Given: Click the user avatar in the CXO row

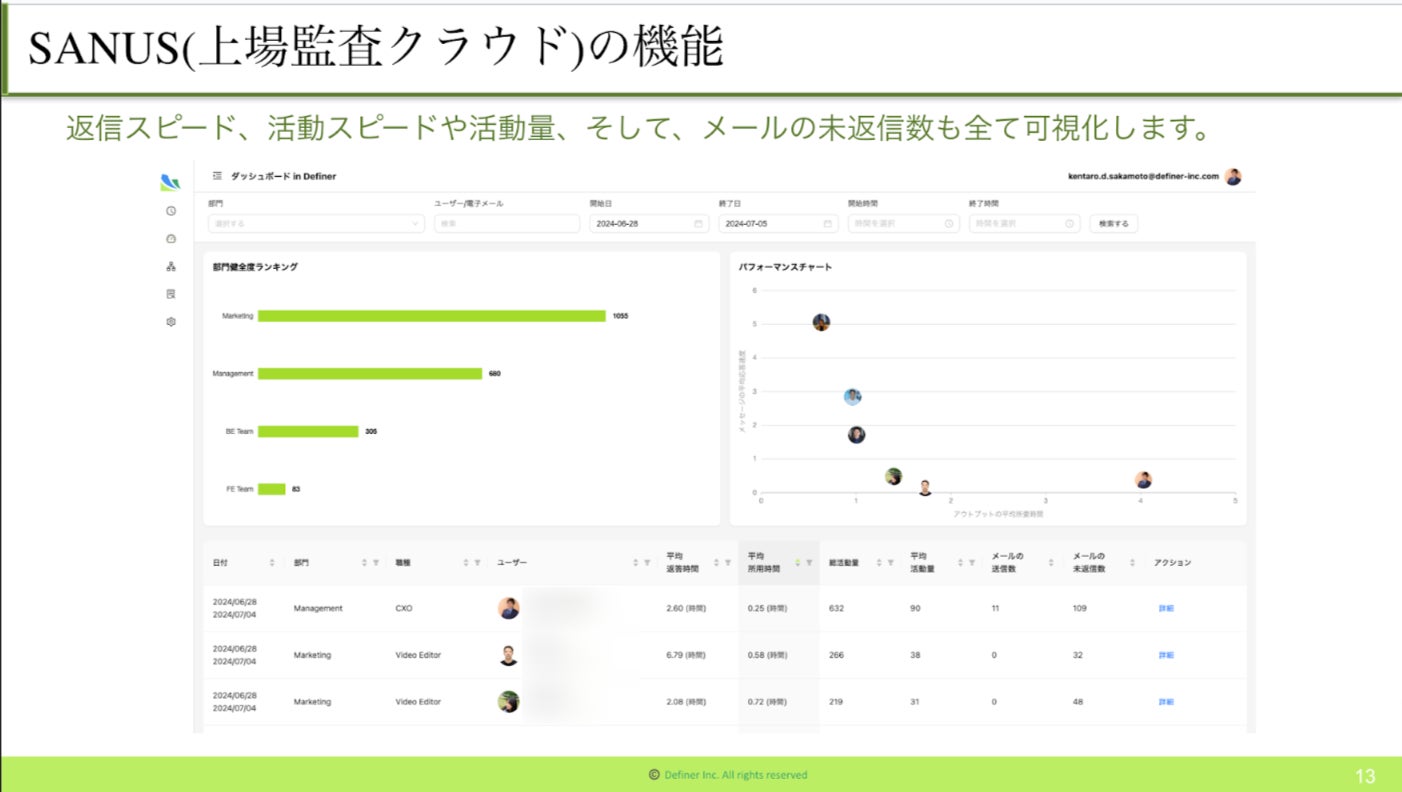Looking at the screenshot, I should (x=509, y=608).
